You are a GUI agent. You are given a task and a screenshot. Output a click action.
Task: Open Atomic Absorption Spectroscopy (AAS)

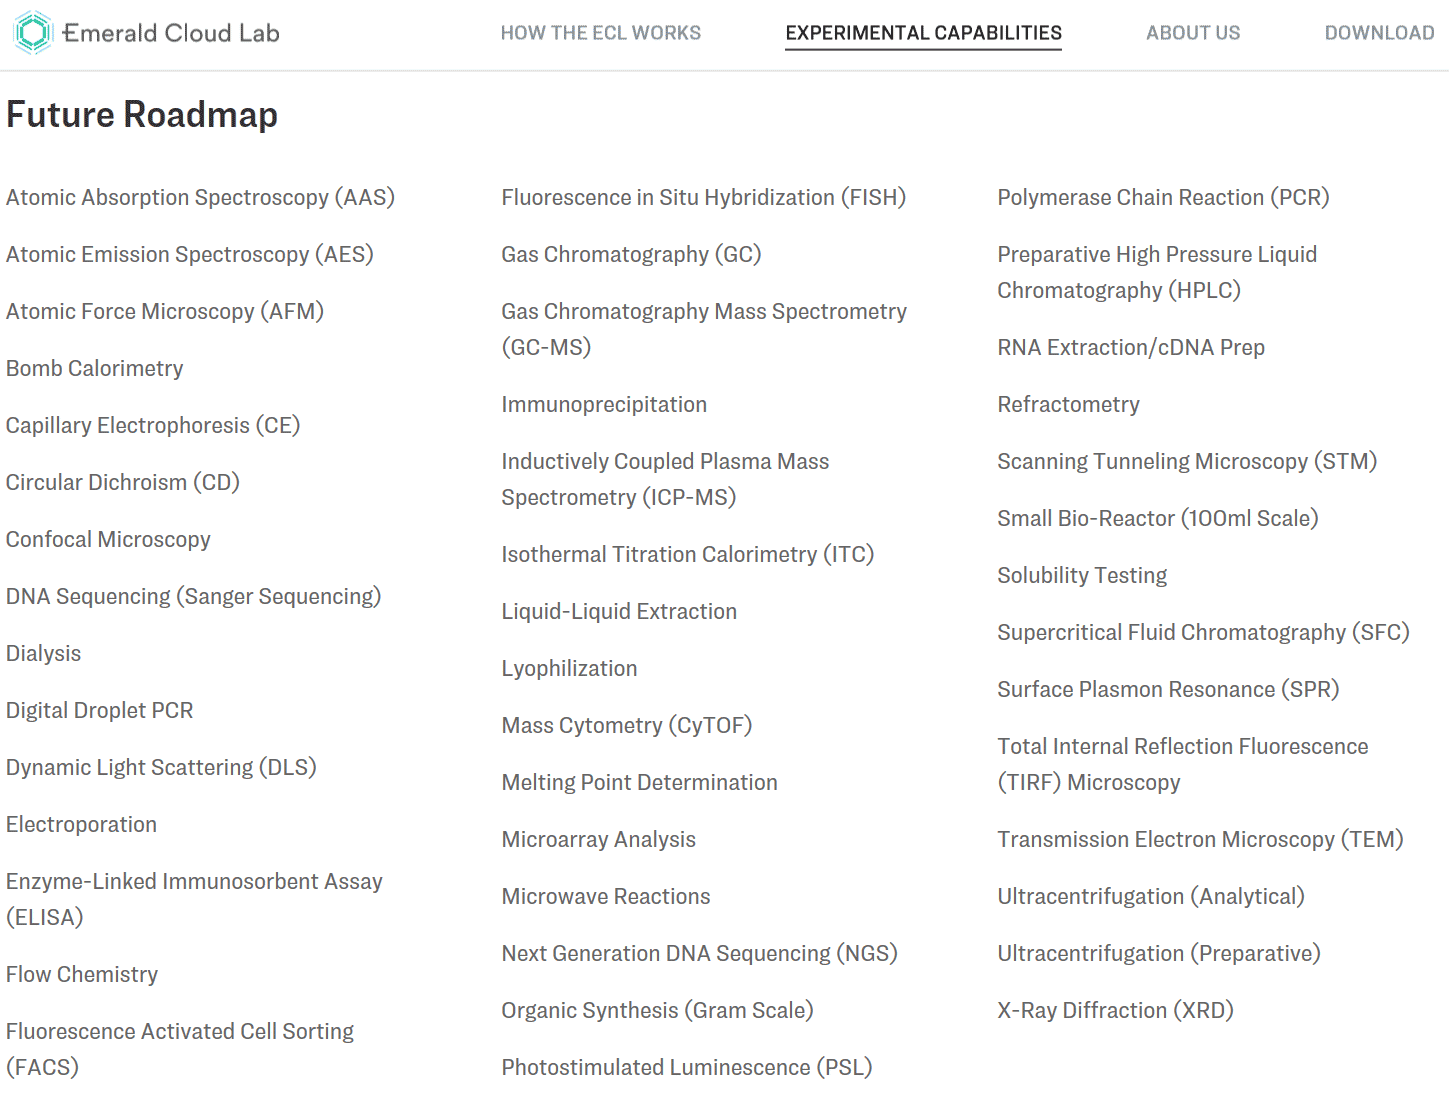pos(200,198)
